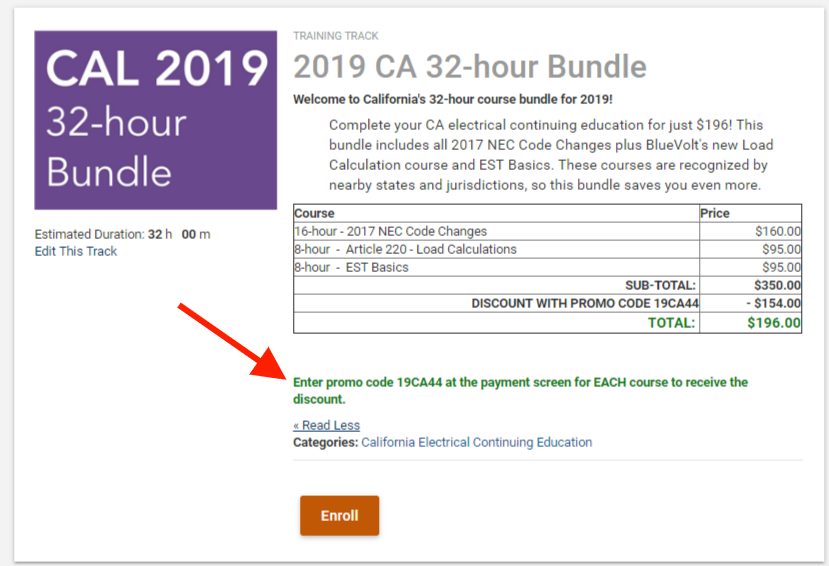Open the Edit This Track link
829x566 pixels.
coord(76,252)
